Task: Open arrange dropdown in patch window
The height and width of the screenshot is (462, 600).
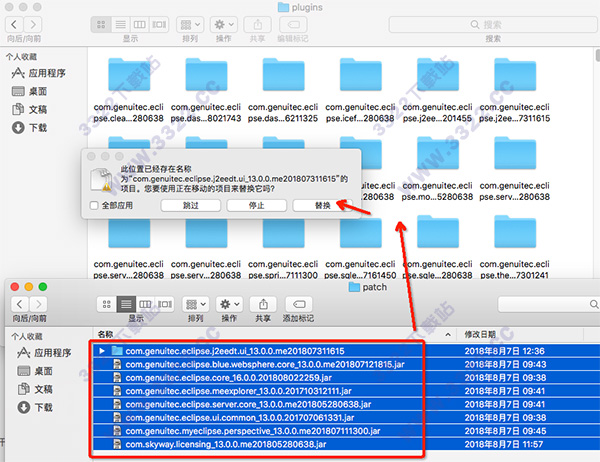Action: tap(196, 304)
